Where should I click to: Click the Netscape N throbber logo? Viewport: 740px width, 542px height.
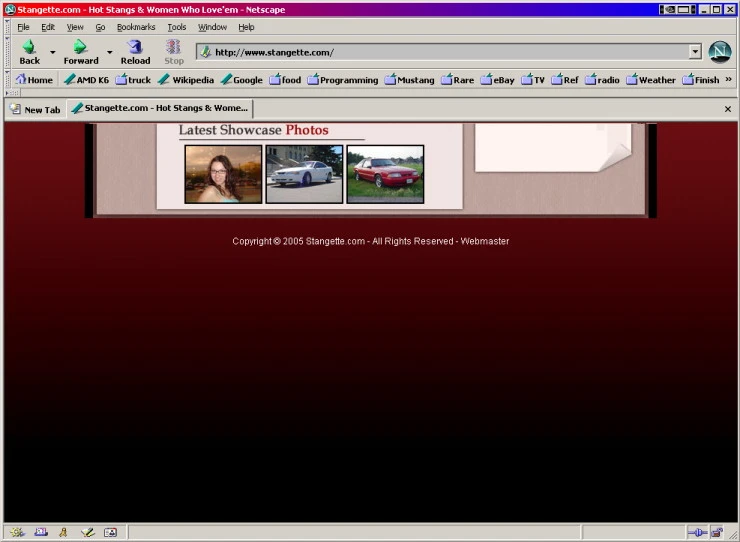720,52
